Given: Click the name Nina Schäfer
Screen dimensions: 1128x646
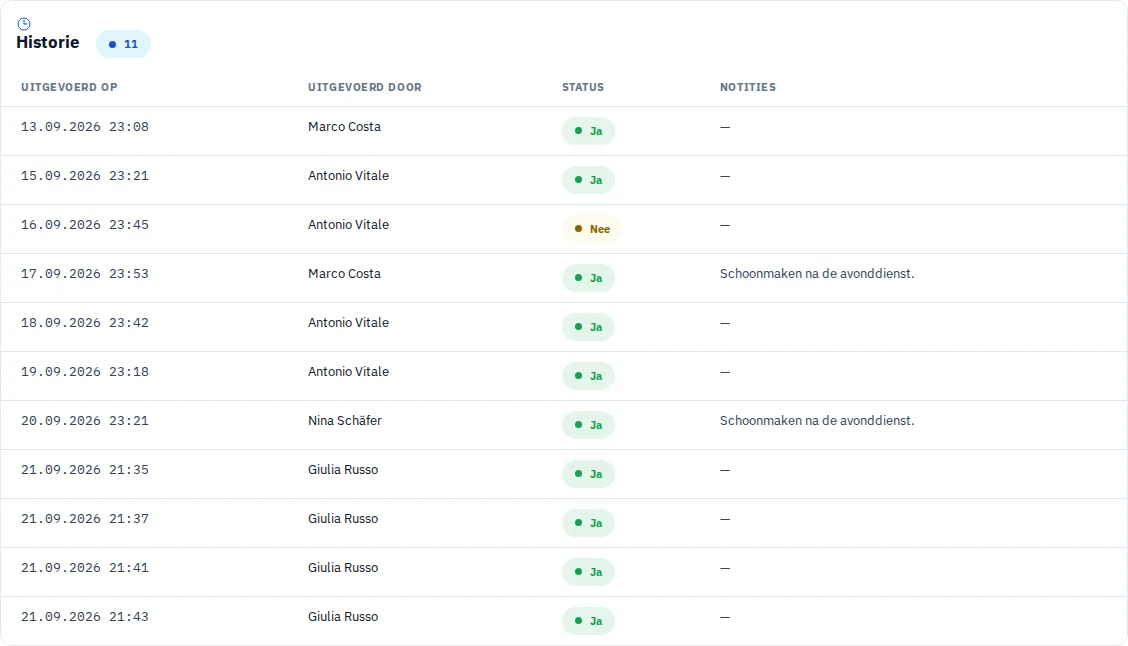Looking at the screenshot, I should click(x=345, y=420).
